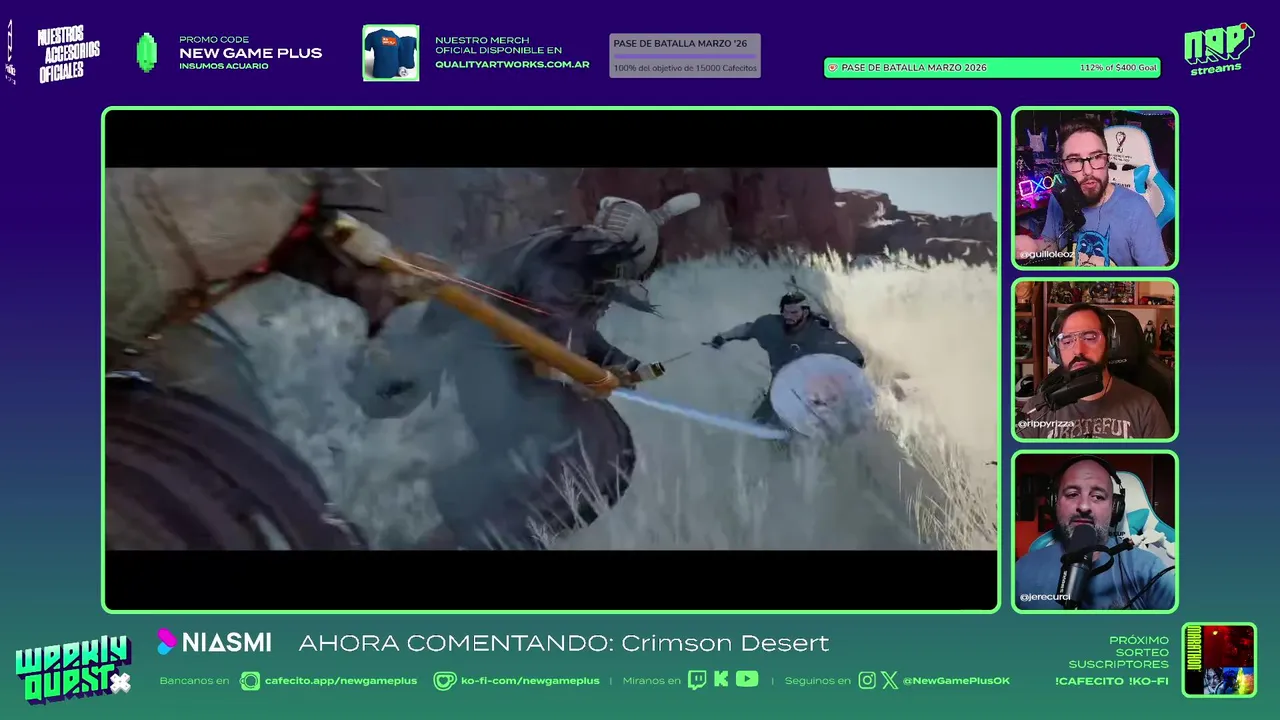Click the PRÓXIMO SORTEO SUSCRIPTORES text
The height and width of the screenshot is (720, 1280).
pos(1118,652)
